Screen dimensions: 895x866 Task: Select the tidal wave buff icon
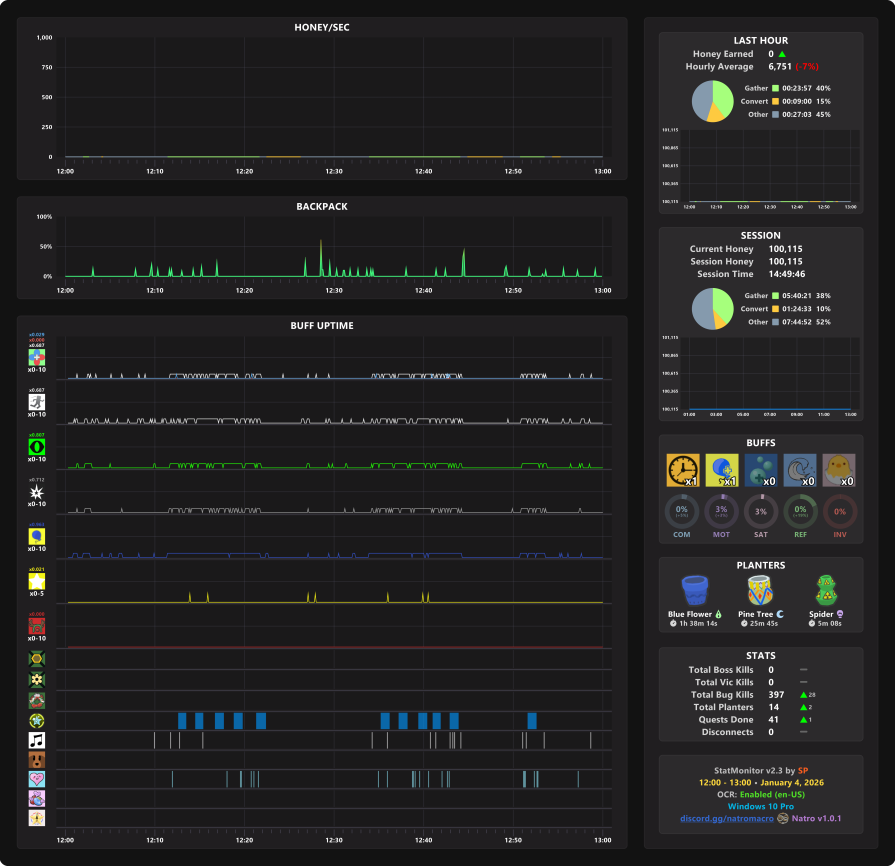point(800,470)
